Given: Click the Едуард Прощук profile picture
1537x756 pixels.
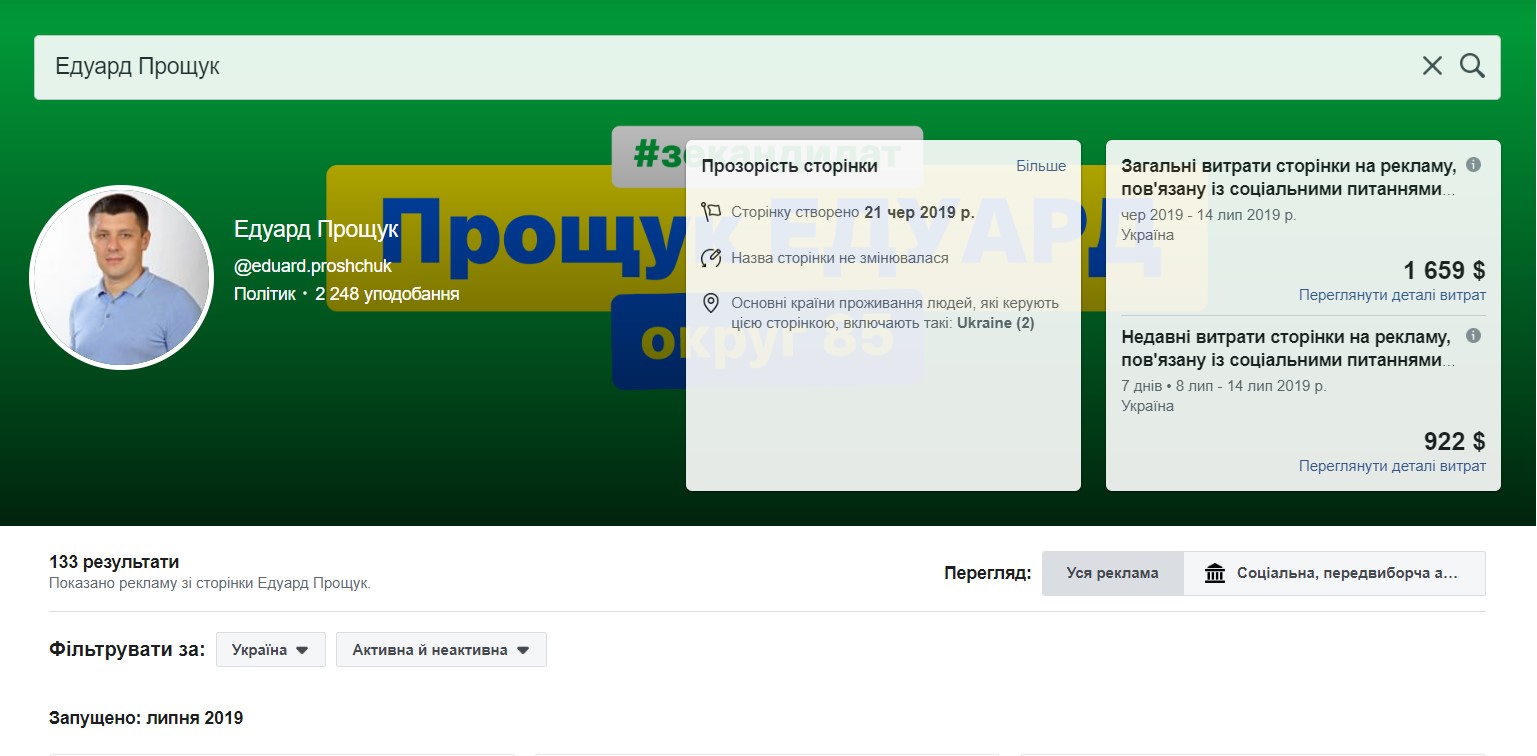Looking at the screenshot, I should tap(121, 277).
